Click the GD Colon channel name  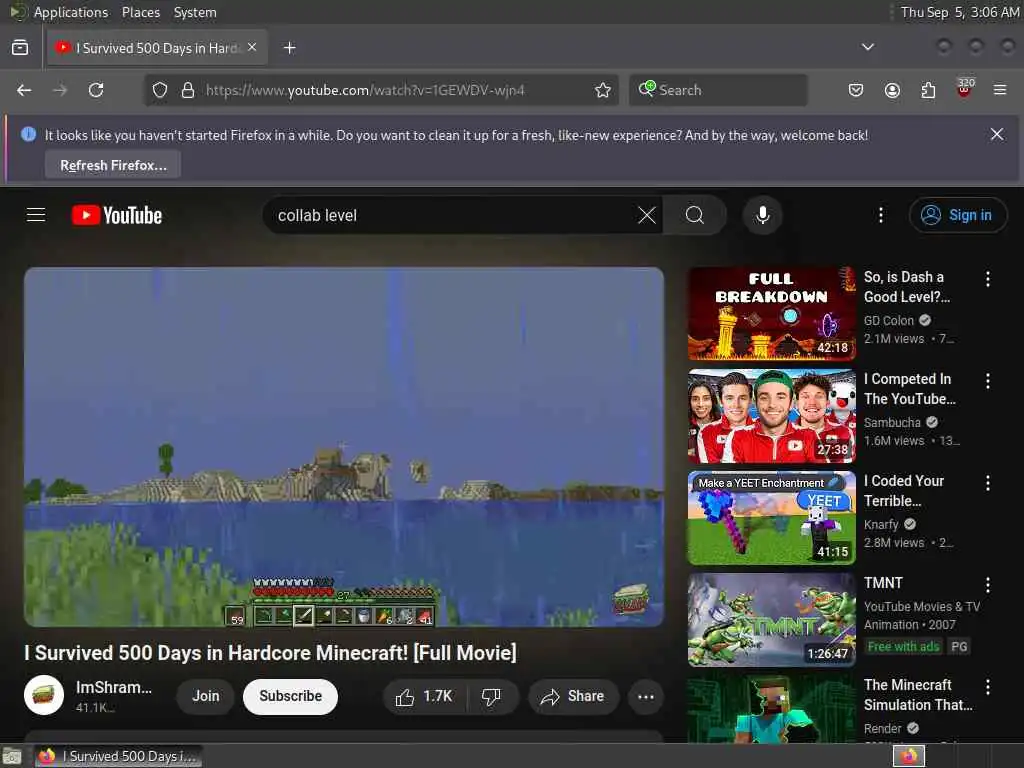889,321
